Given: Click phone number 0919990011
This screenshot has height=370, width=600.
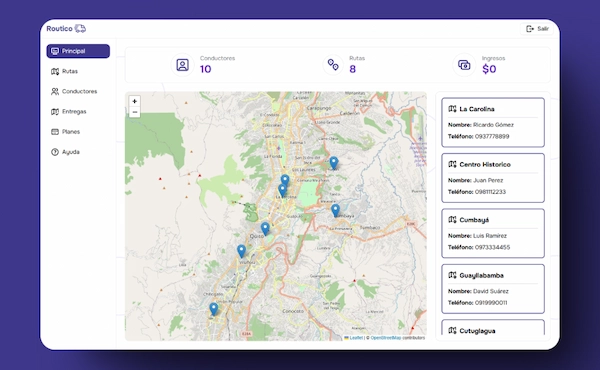Looking at the screenshot, I should tap(491, 303).
